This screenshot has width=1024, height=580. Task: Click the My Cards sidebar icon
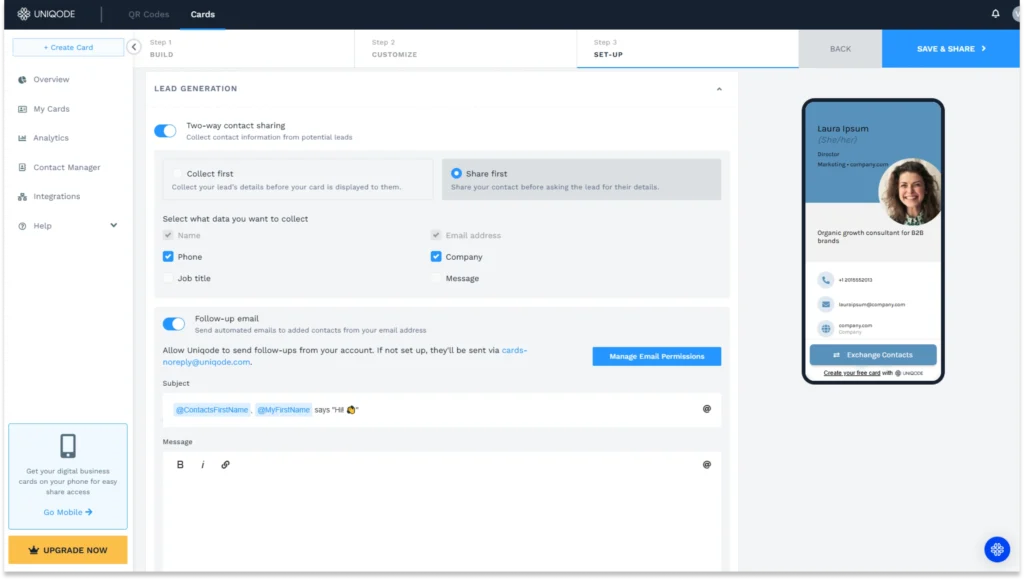(22, 109)
